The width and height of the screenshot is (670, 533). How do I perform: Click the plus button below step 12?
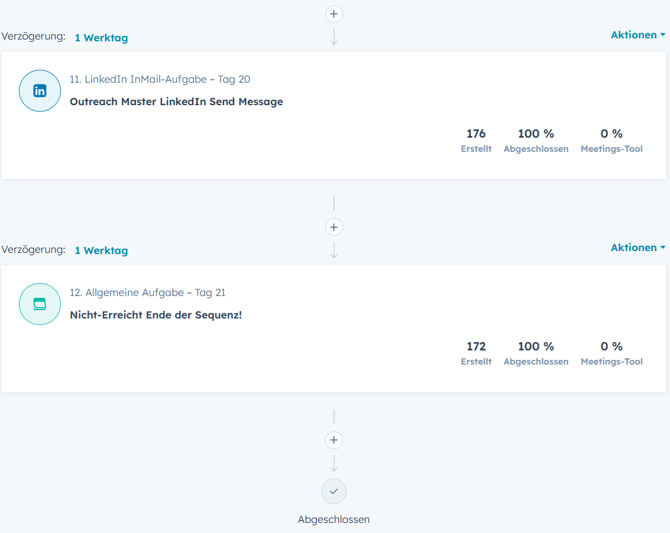(334, 440)
